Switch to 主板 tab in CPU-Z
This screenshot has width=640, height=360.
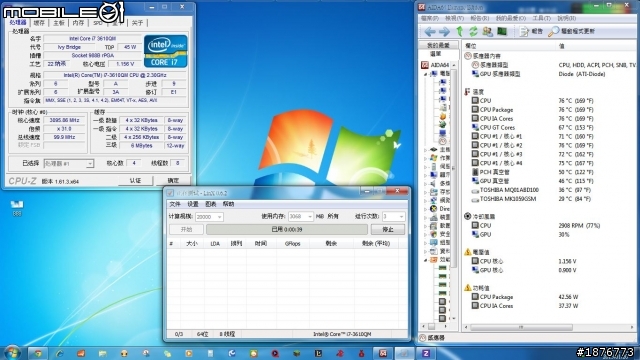point(59,23)
